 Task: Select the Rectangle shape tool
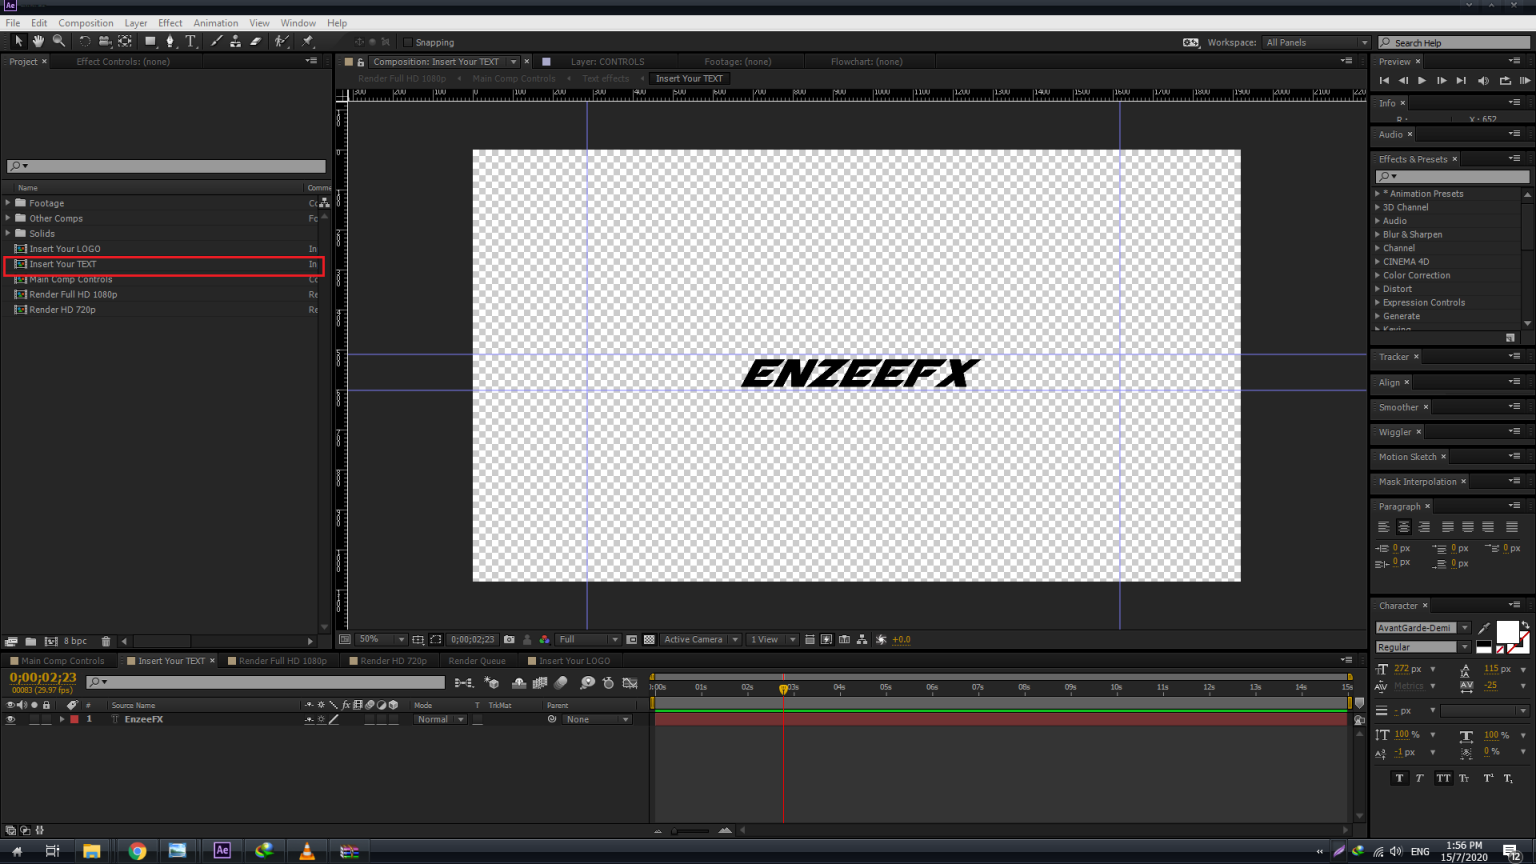150,41
